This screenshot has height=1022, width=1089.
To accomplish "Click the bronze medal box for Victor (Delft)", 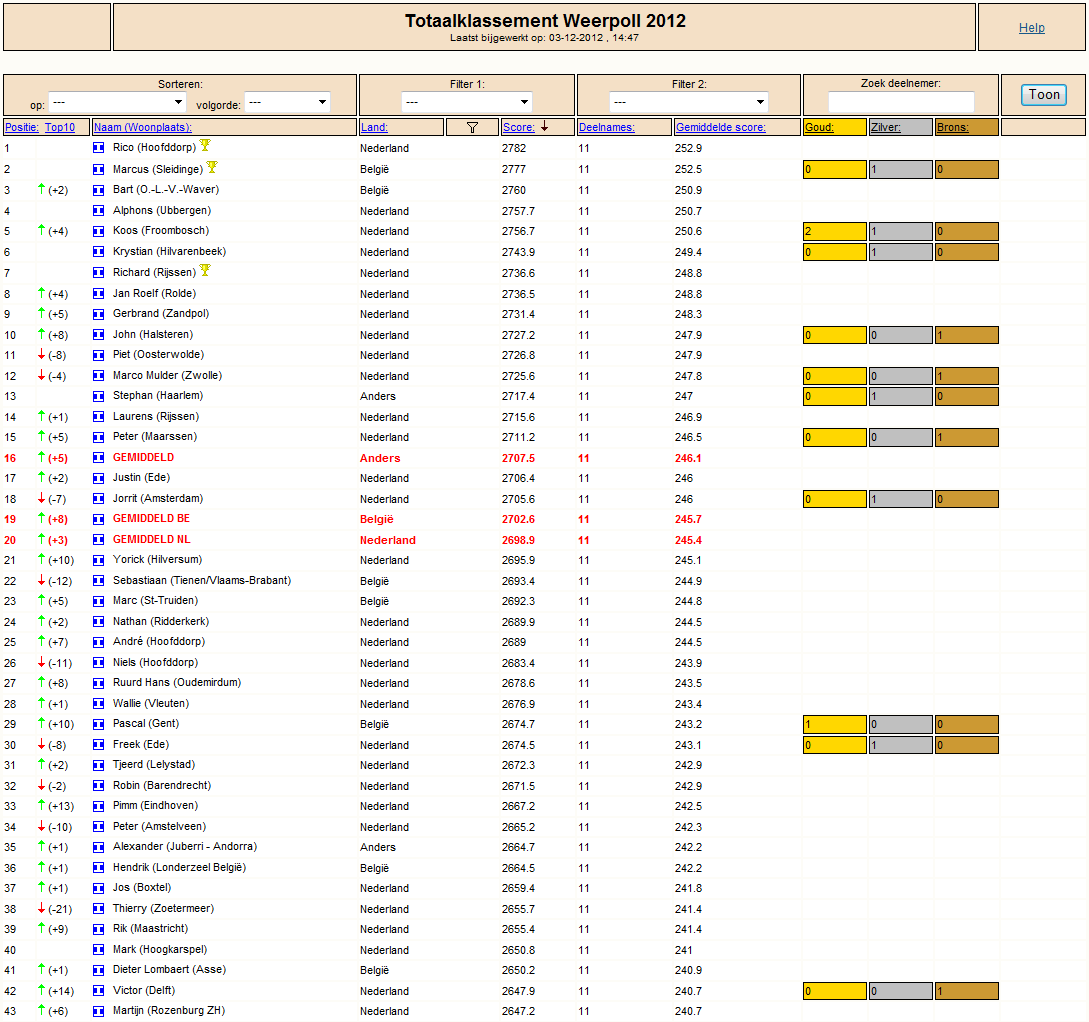I will (x=967, y=991).
